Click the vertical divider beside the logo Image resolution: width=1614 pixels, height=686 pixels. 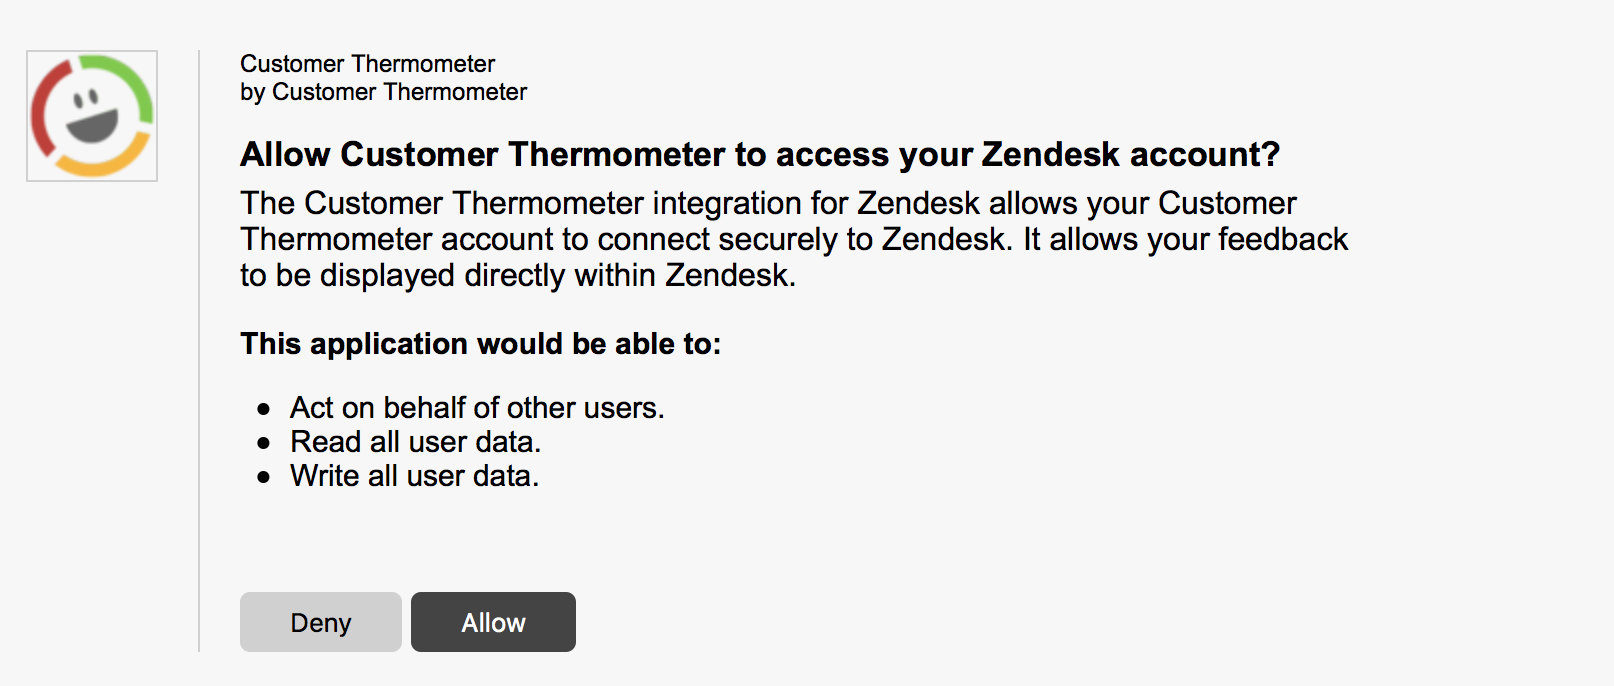[x=199, y=351]
